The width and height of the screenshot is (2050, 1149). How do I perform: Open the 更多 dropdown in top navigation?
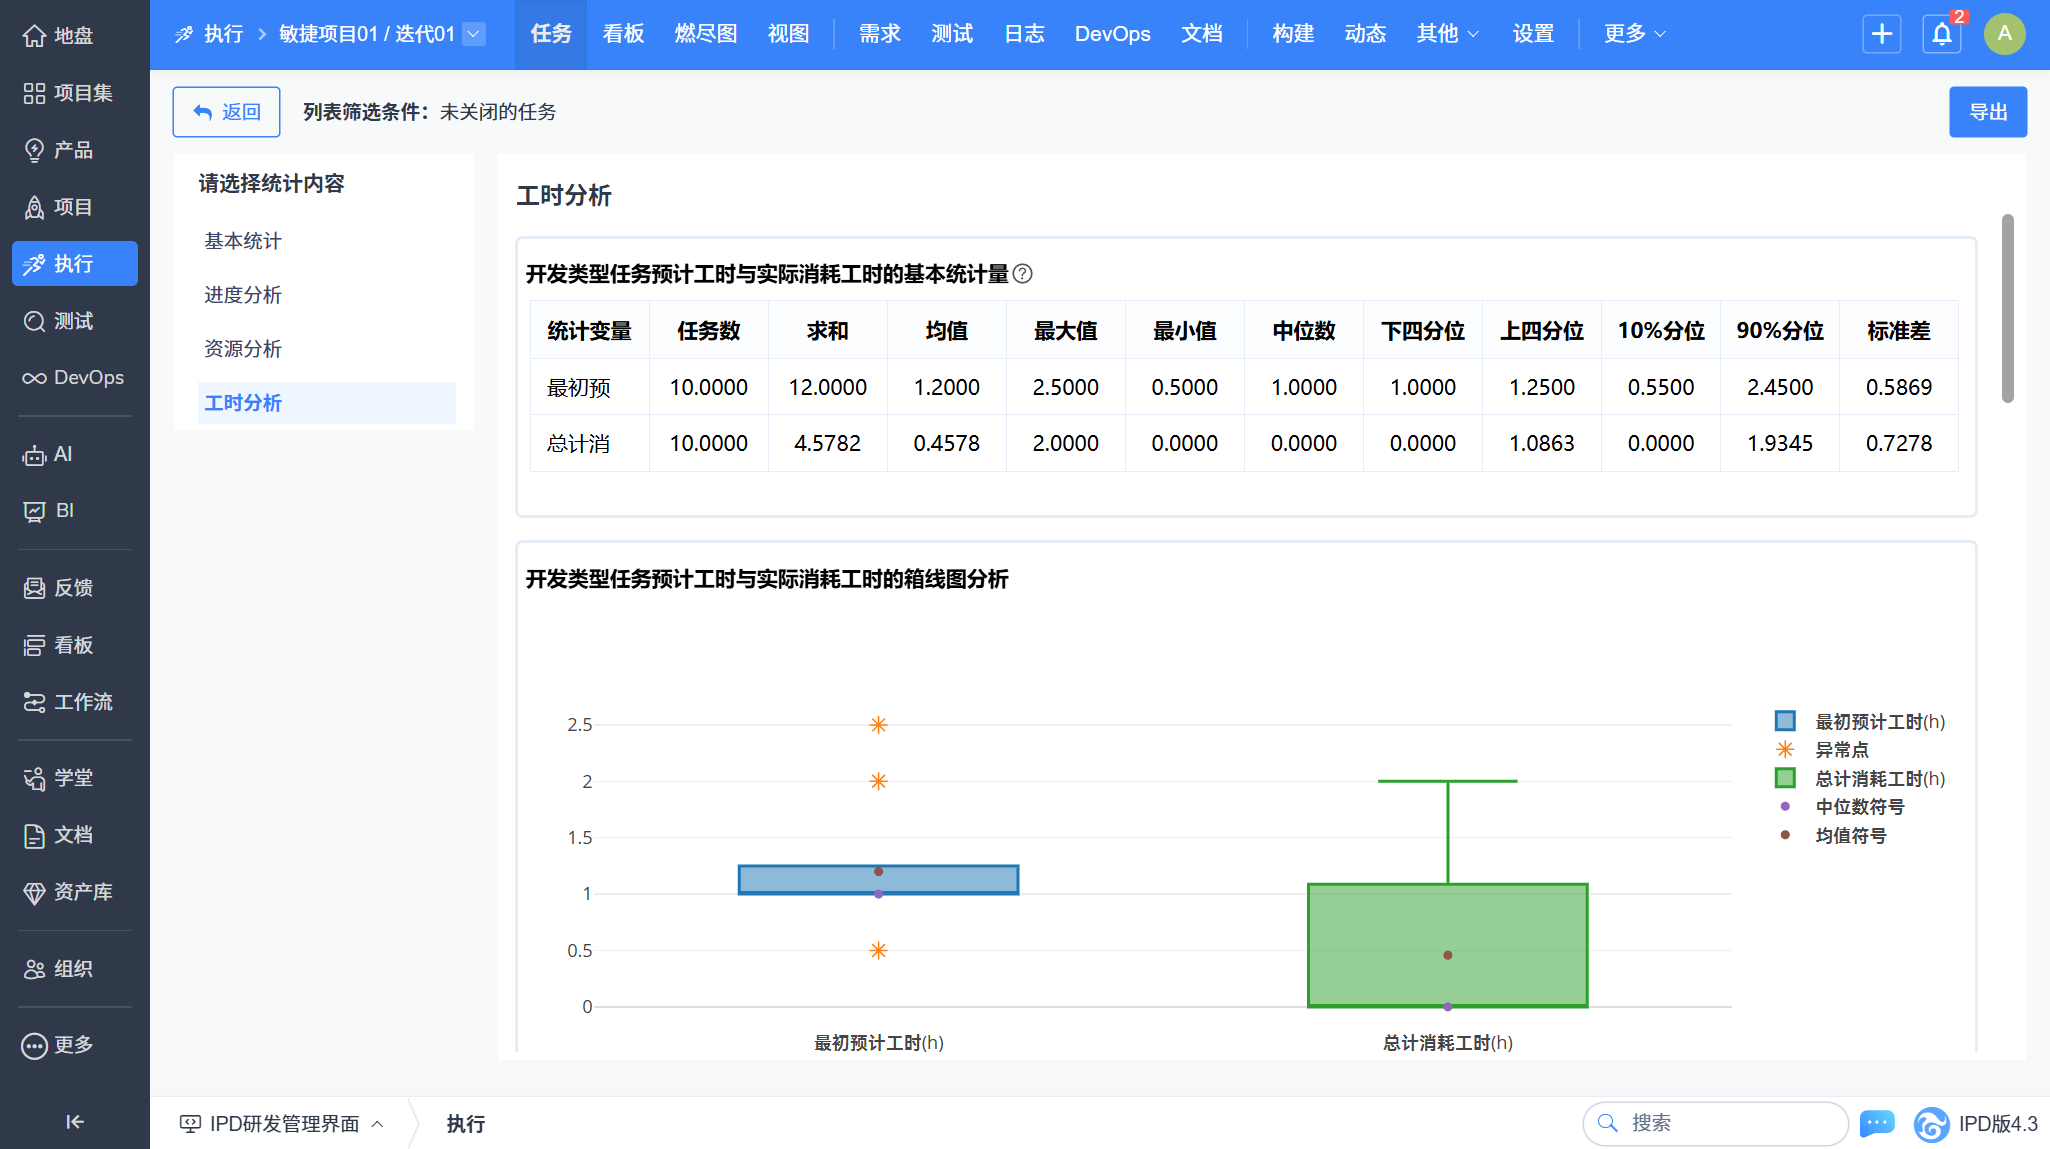pos(1634,34)
